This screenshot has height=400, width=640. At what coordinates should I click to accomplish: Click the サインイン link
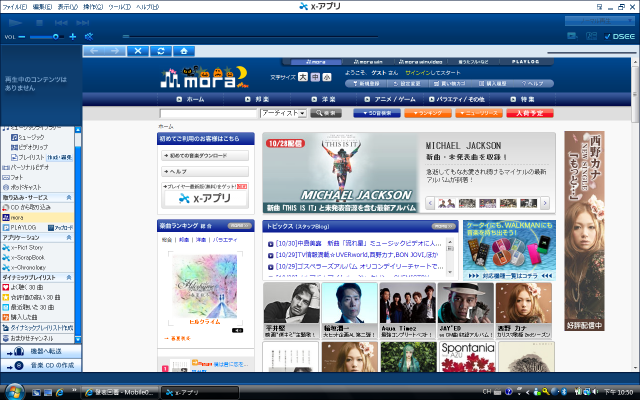[x=418, y=73]
